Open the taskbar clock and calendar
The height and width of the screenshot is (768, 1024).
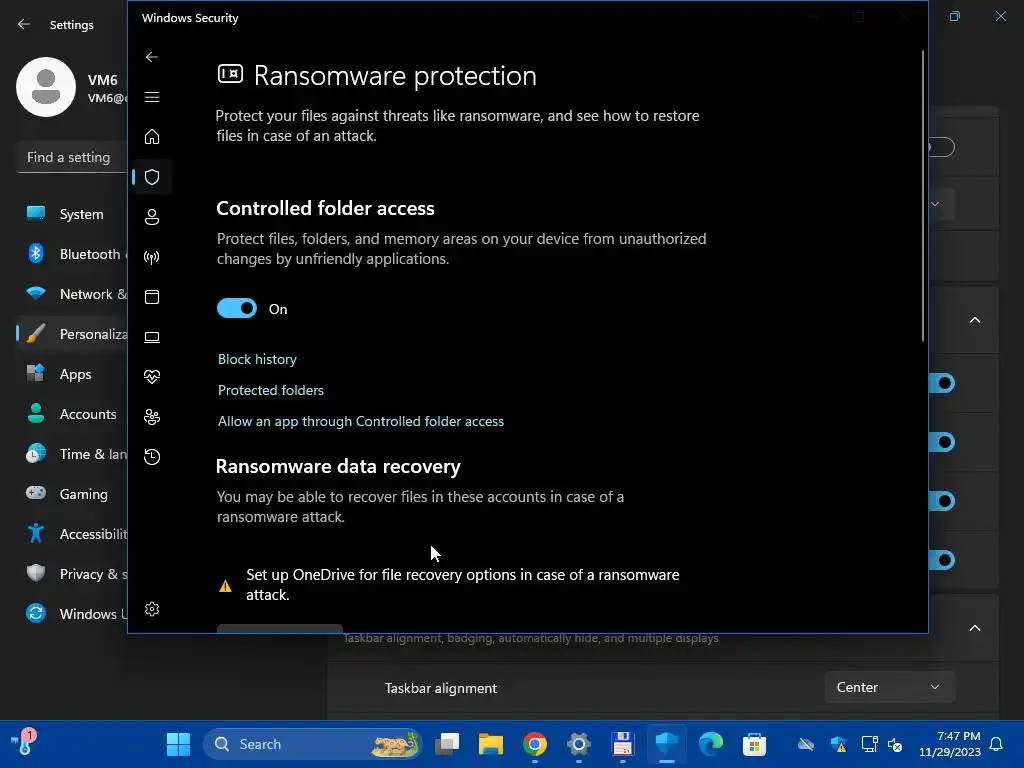[x=950, y=744]
